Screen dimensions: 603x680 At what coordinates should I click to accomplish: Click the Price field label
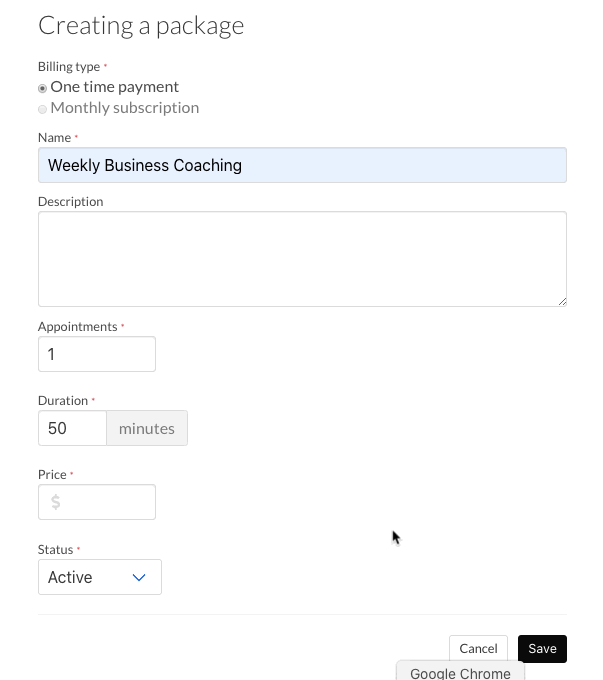tap(52, 474)
